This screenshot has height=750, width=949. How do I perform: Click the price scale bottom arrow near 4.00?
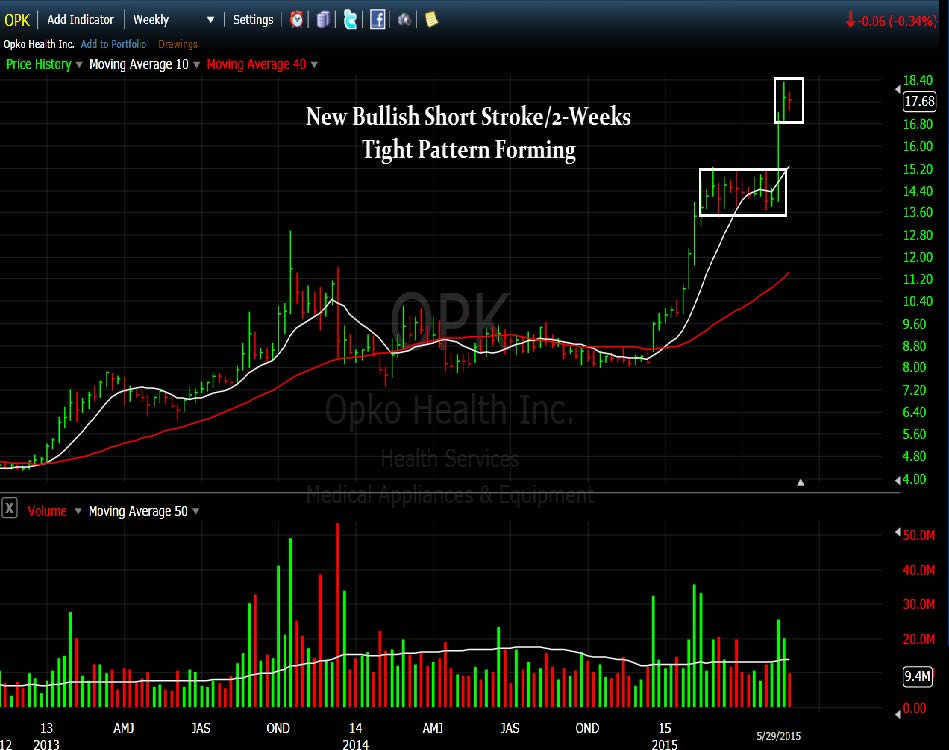click(x=898, y=480)
